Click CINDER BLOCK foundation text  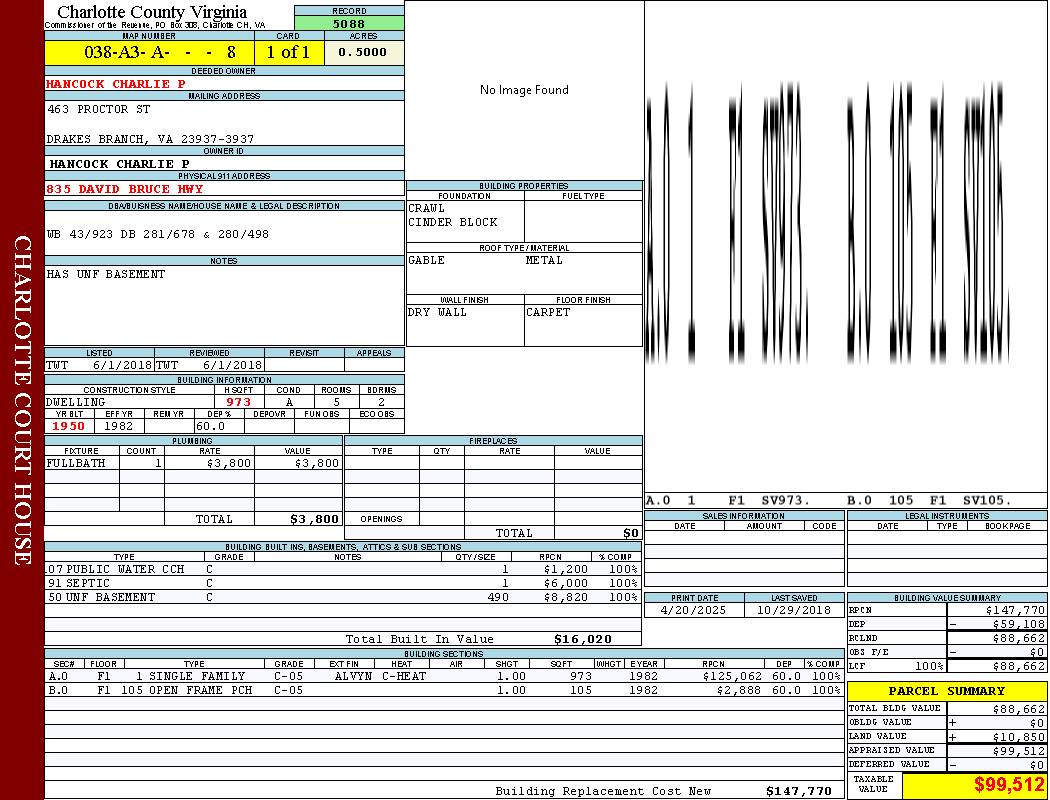tap(453, 222)
